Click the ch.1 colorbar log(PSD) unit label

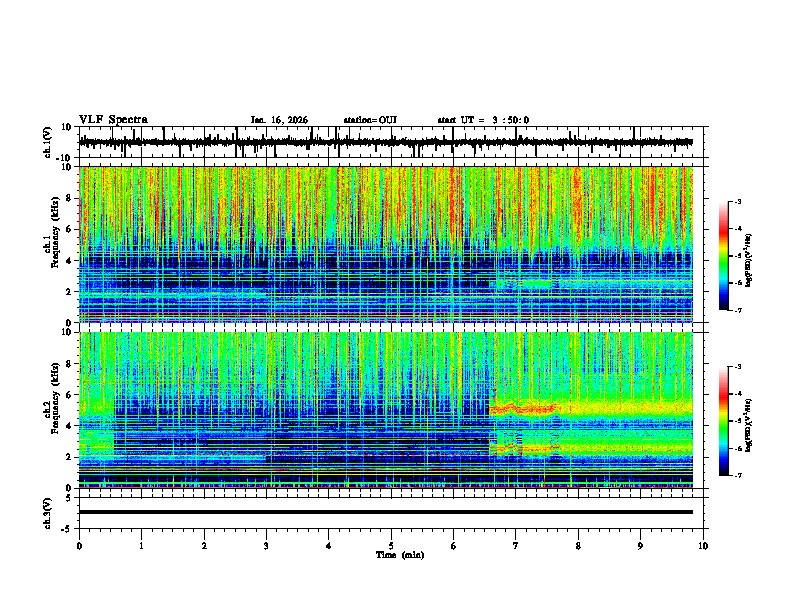[x=748, y=260]
